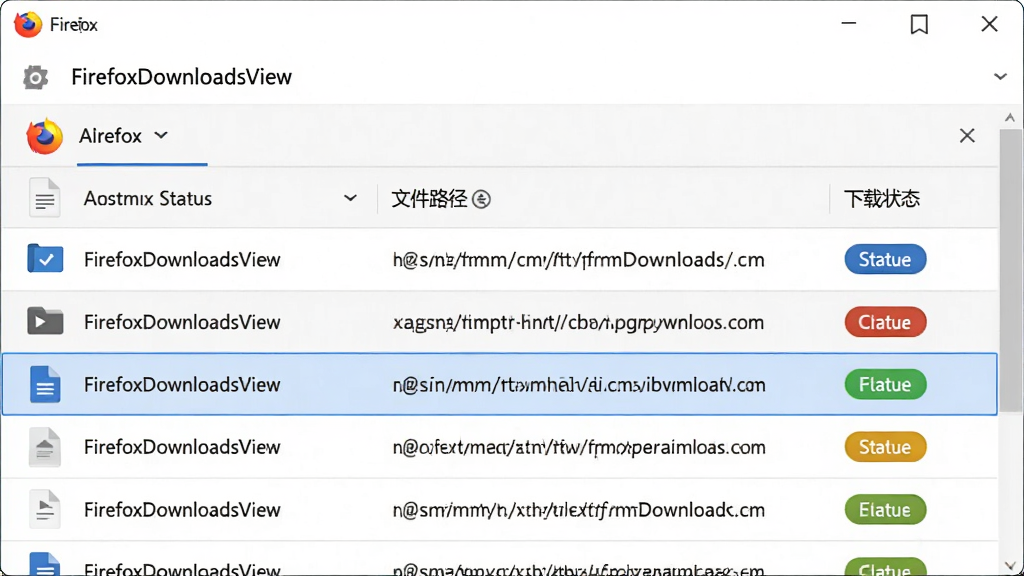Screen dimensions: 1024x576
Task: Click the orange Statue status badge
Action: tap(885, 447)
